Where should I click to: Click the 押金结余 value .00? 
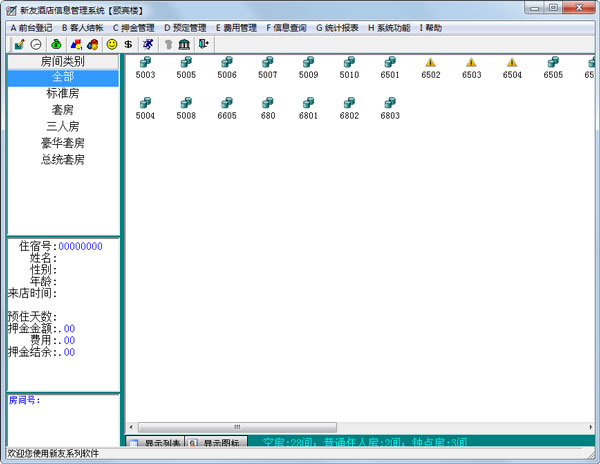(x=67, y=352)
